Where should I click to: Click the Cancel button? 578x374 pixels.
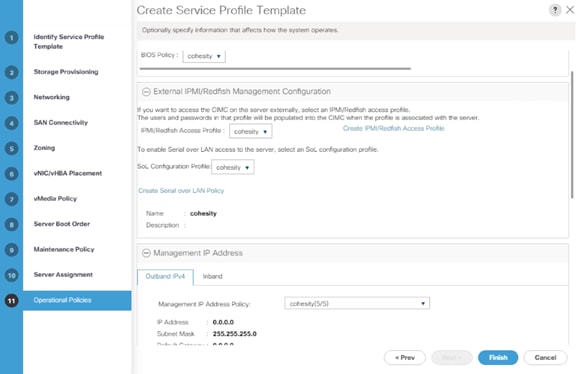pyautogui.click(x=545, y=357)
